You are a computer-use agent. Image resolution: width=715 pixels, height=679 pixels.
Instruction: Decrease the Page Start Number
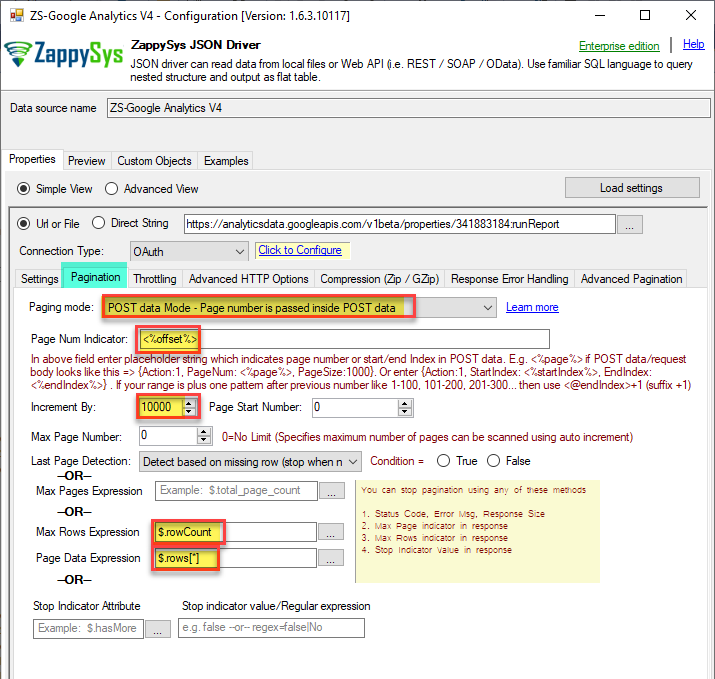tap(404, 411)
